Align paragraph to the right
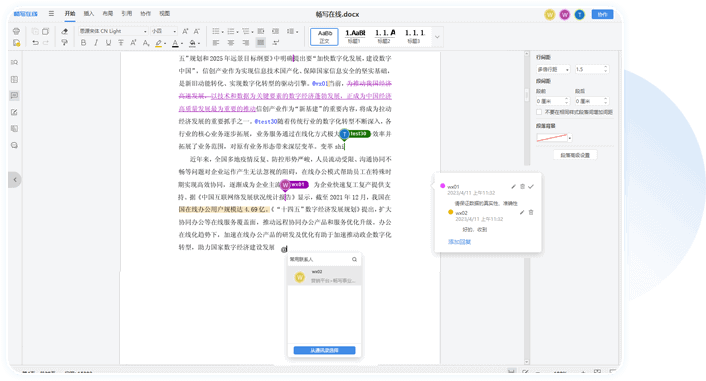This screenshot has width=706, height=381. (x=245, y=43)
